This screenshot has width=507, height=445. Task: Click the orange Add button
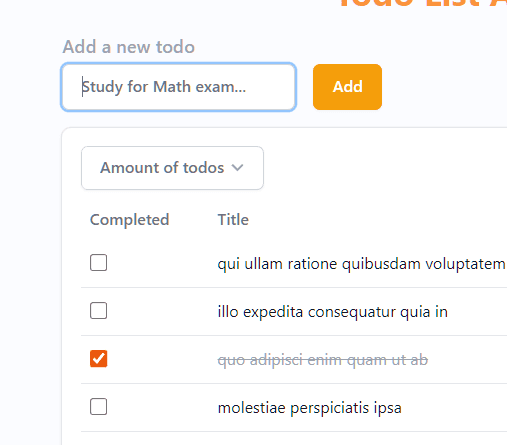[347, 87]
